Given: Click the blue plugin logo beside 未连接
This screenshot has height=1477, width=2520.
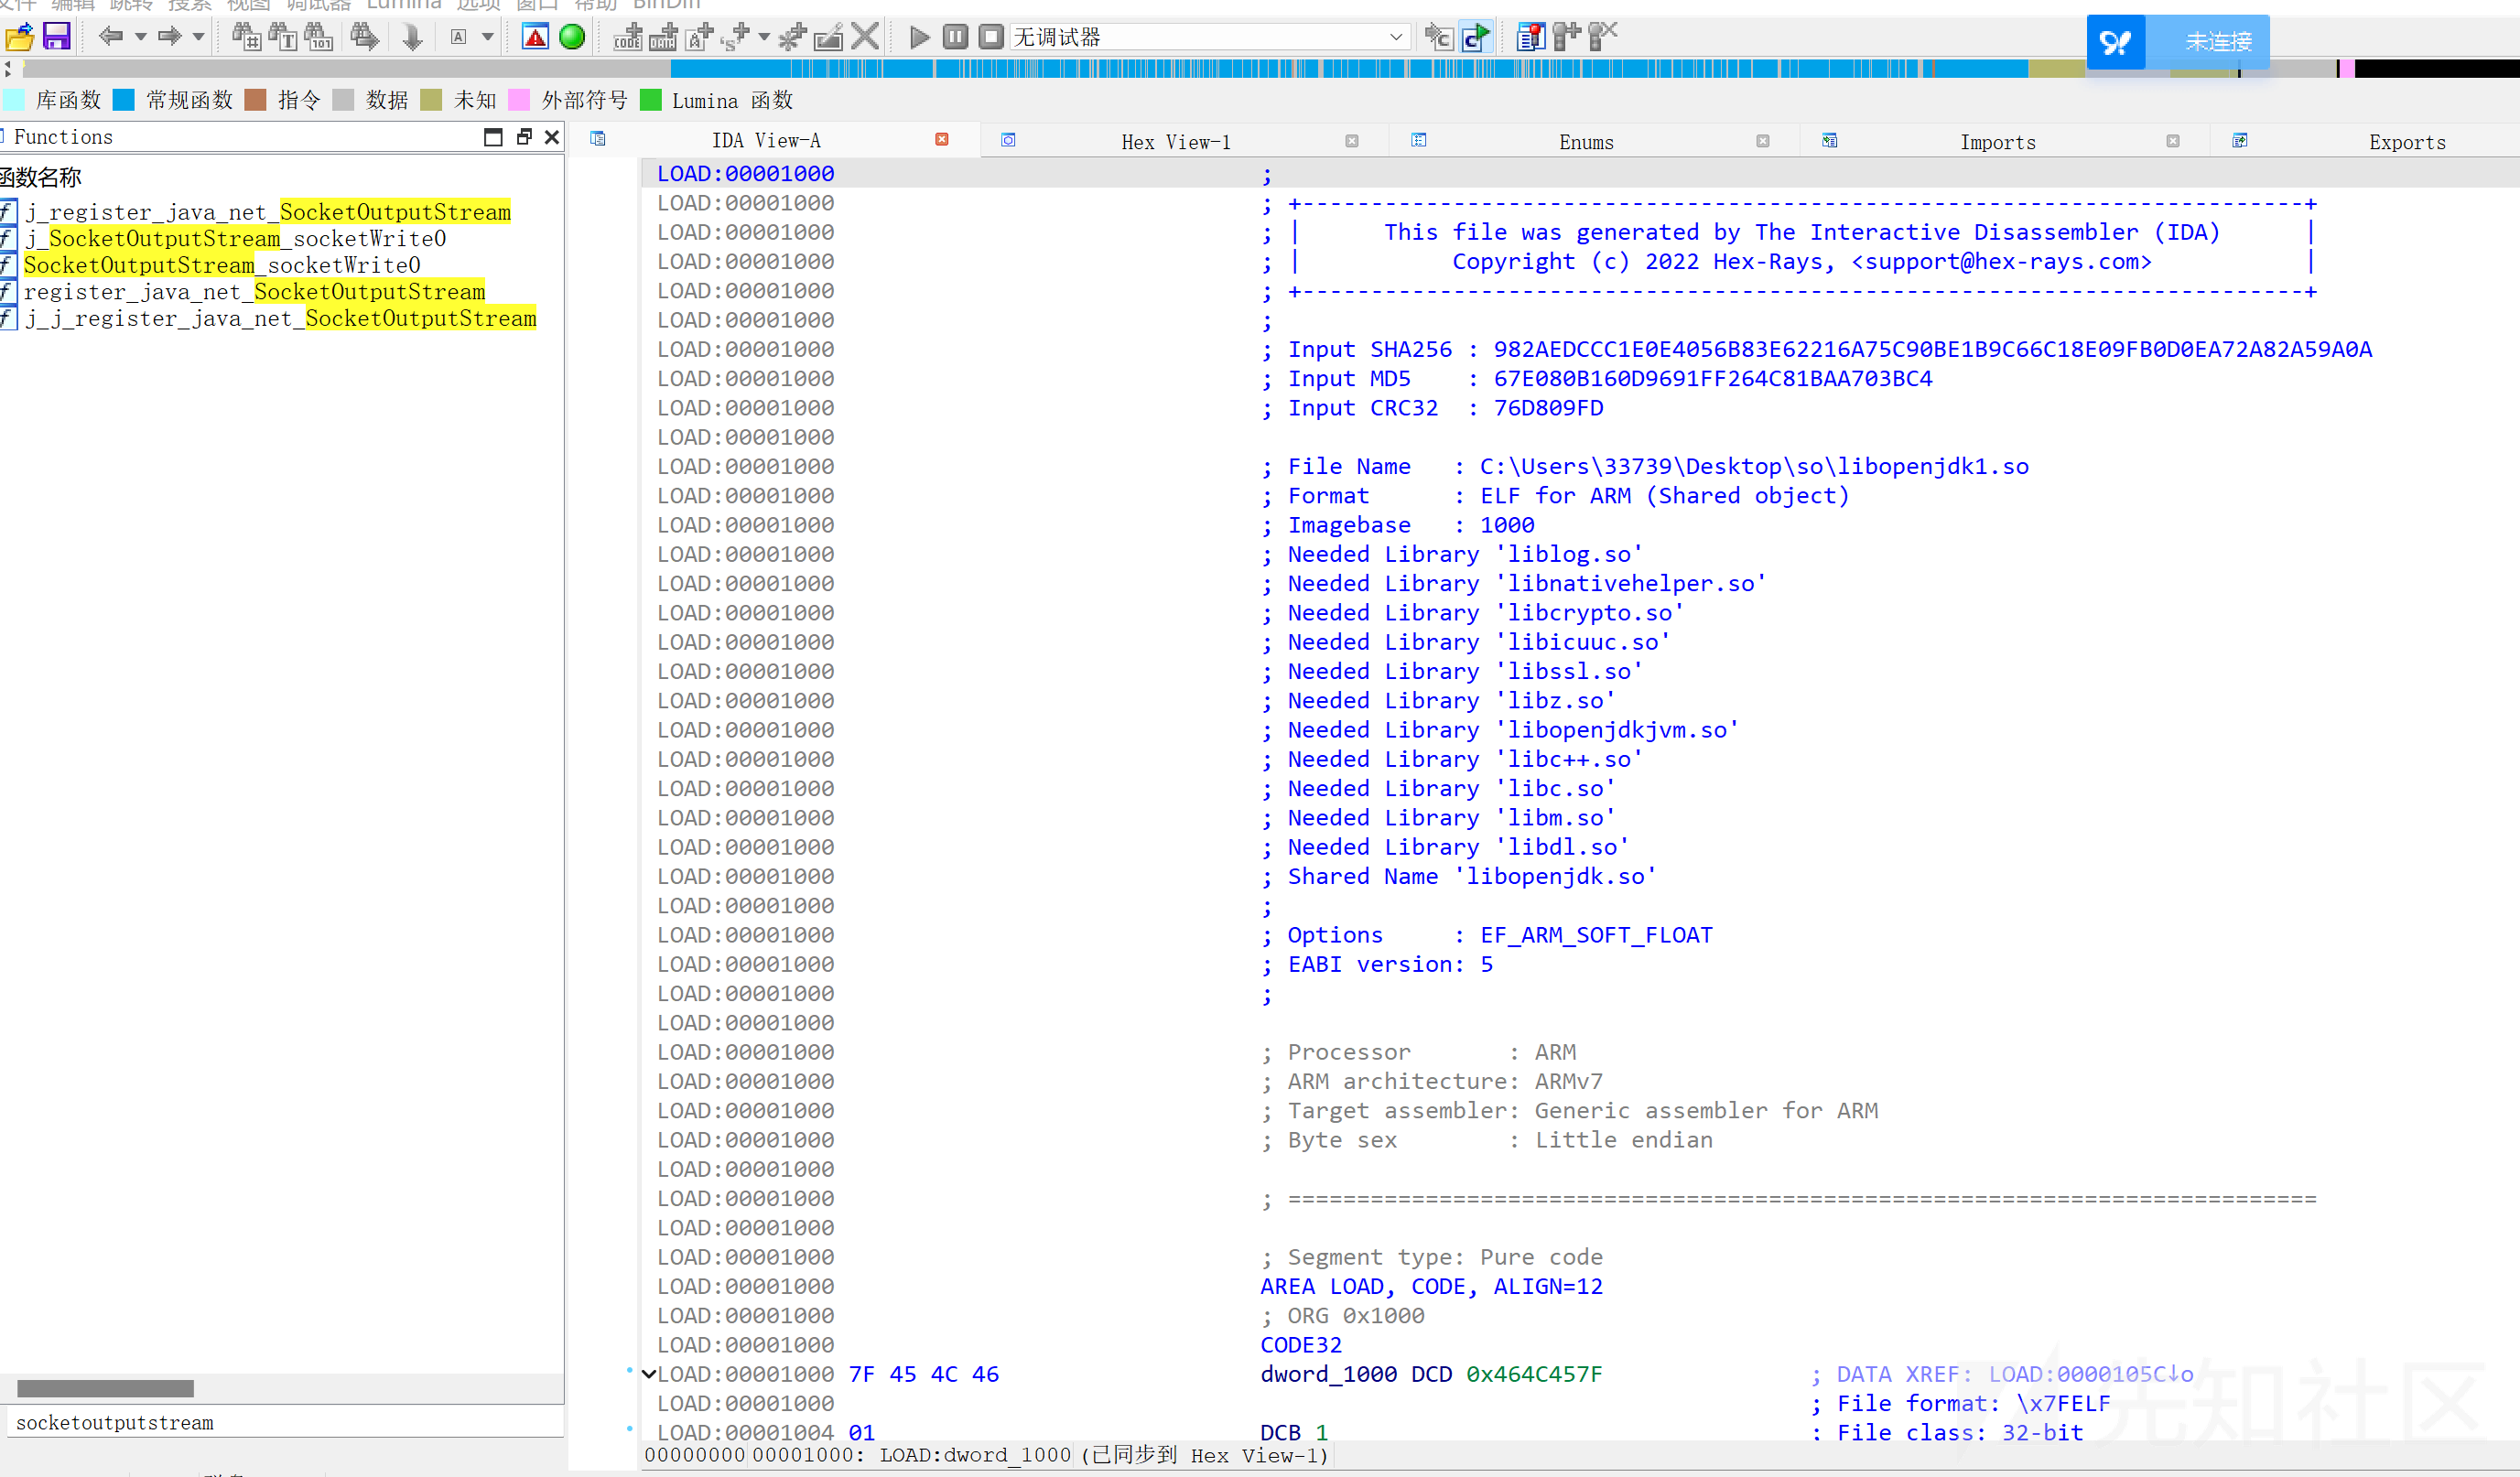Looking at the screenshot, I should 2116,42.
